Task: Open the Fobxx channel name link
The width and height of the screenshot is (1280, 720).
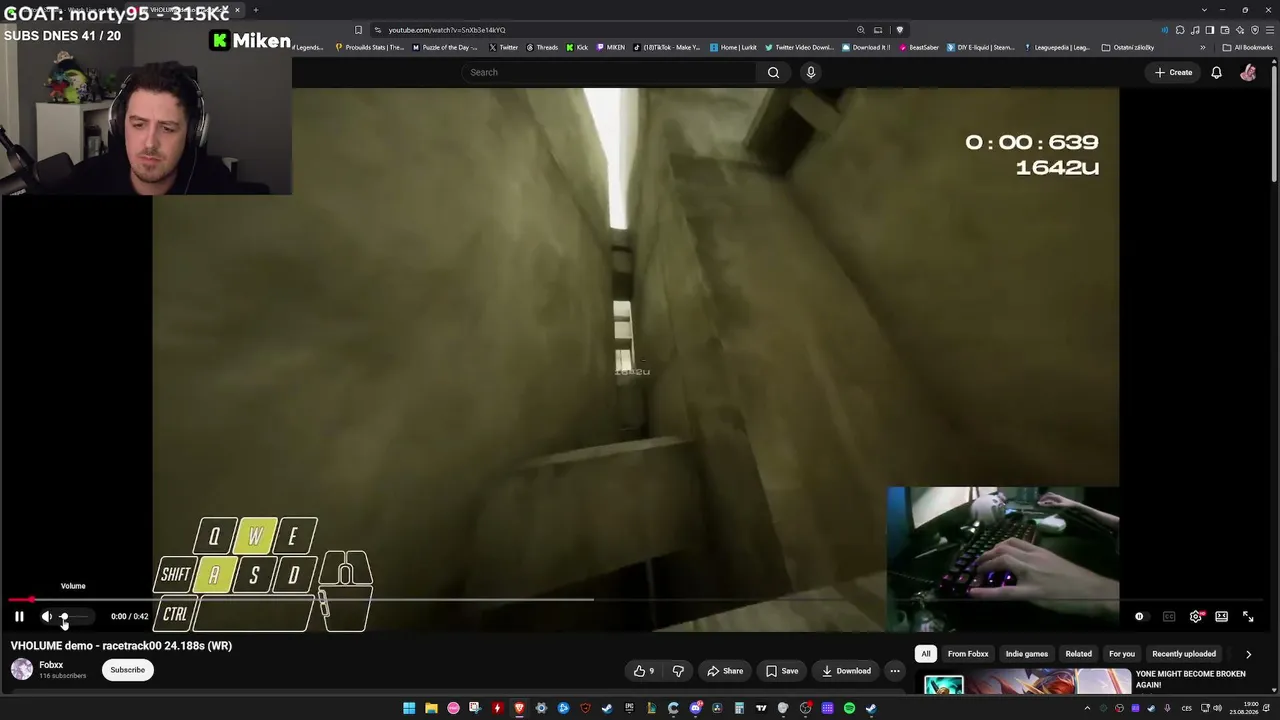Action: [x=51, y=665]
